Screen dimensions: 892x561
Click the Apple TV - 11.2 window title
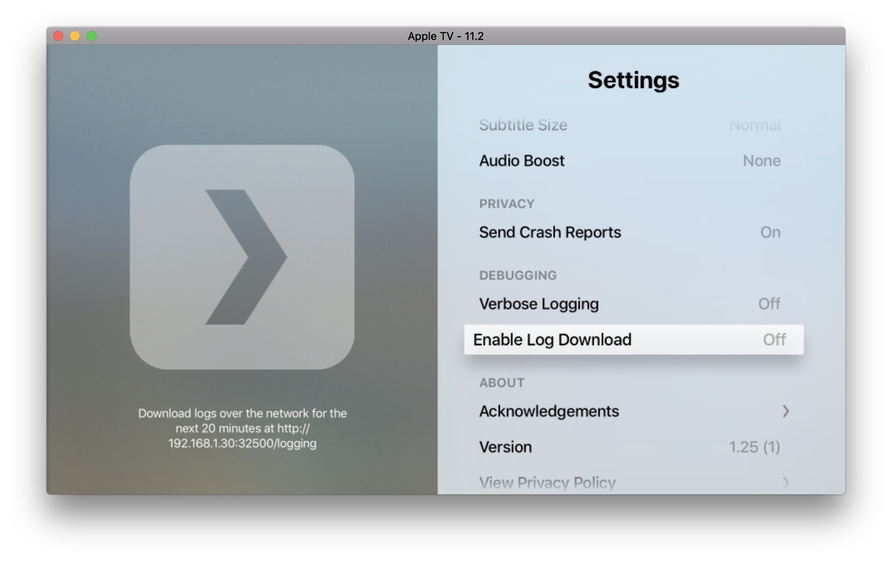point(445,36)
